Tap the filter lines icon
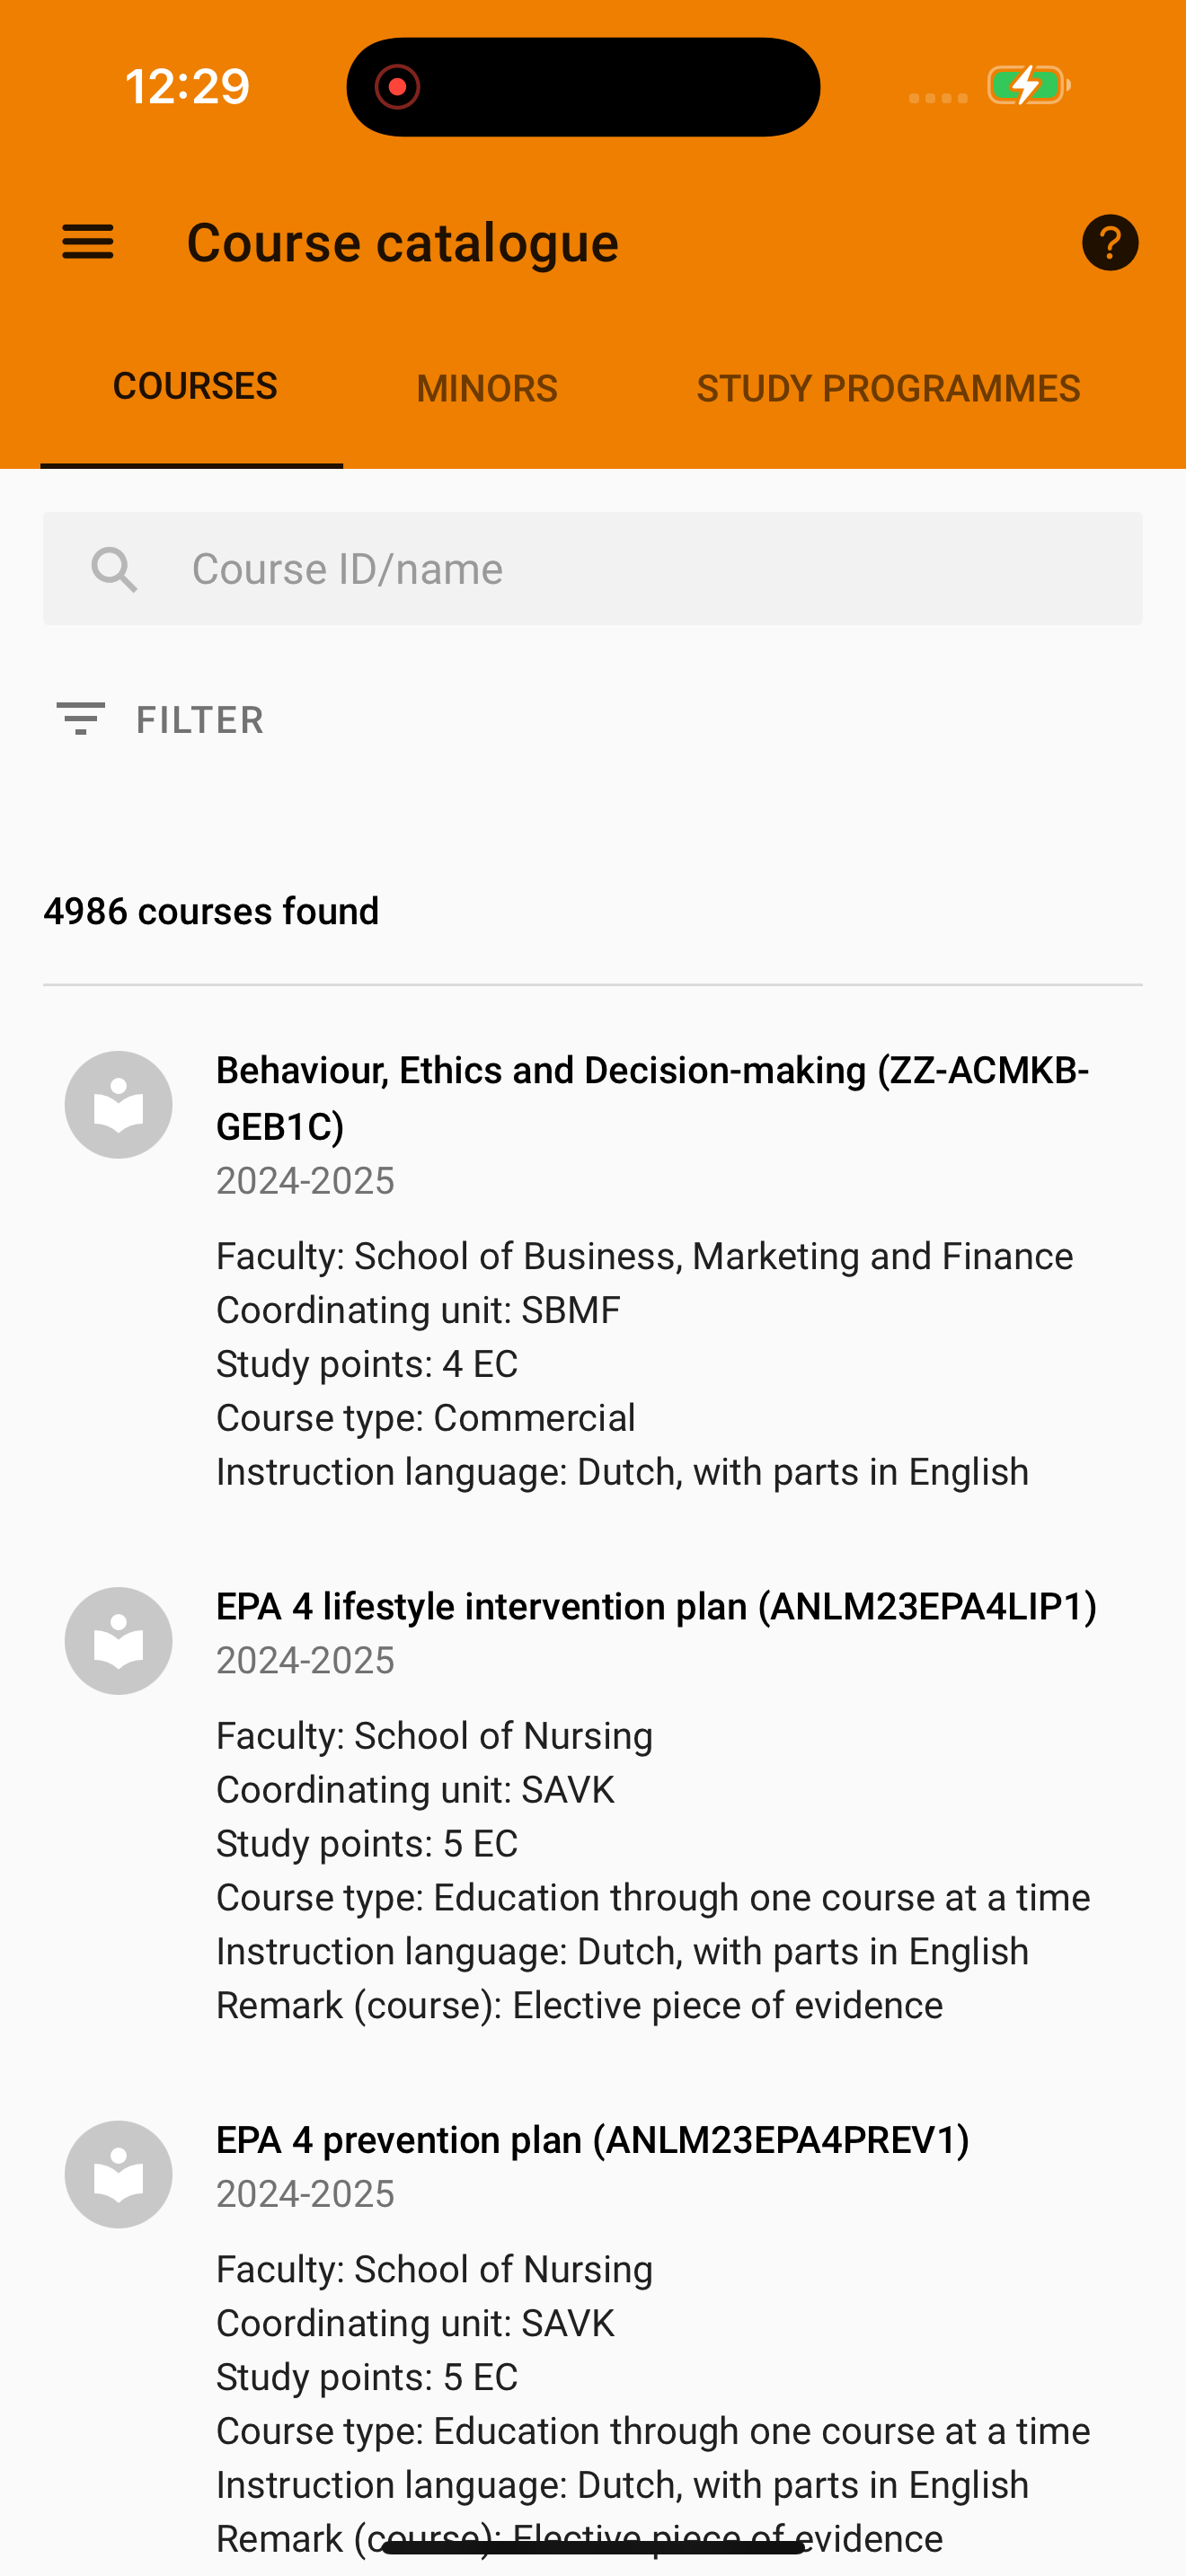Viewport: 1186px width, 2576px height. click(x=80, y=719)
